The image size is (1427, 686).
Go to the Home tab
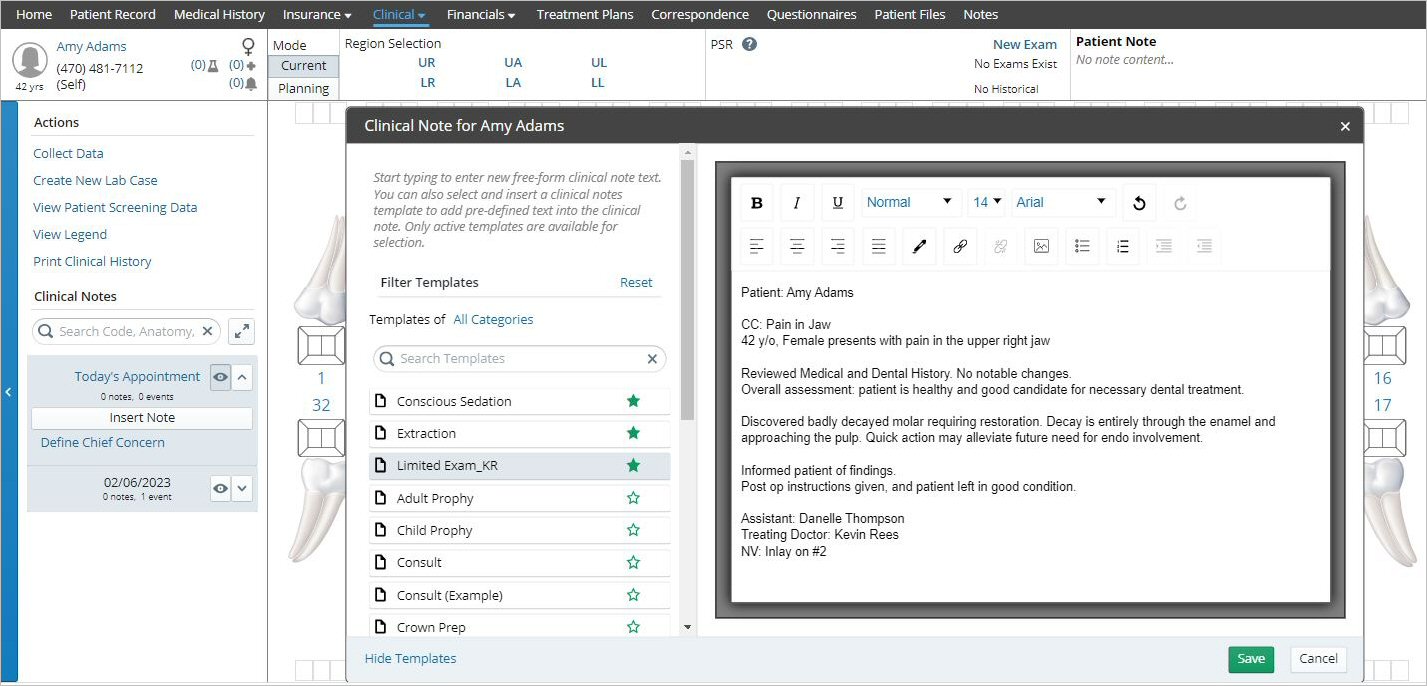point(34,14)
